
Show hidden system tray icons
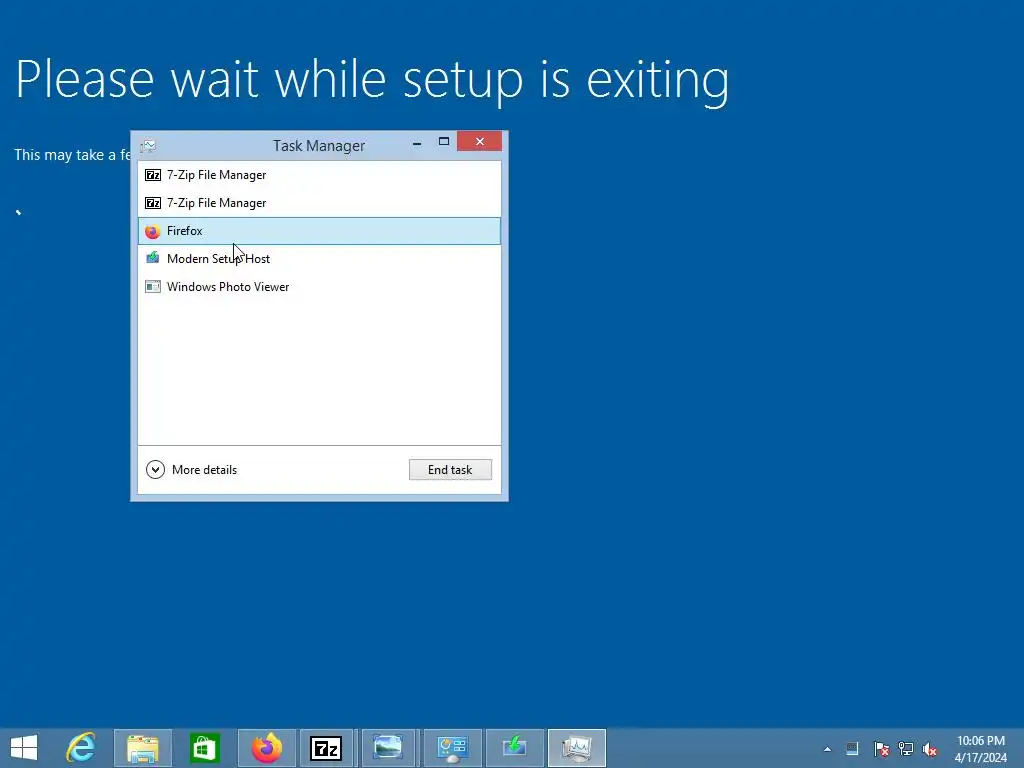click(x=827, y=749)
